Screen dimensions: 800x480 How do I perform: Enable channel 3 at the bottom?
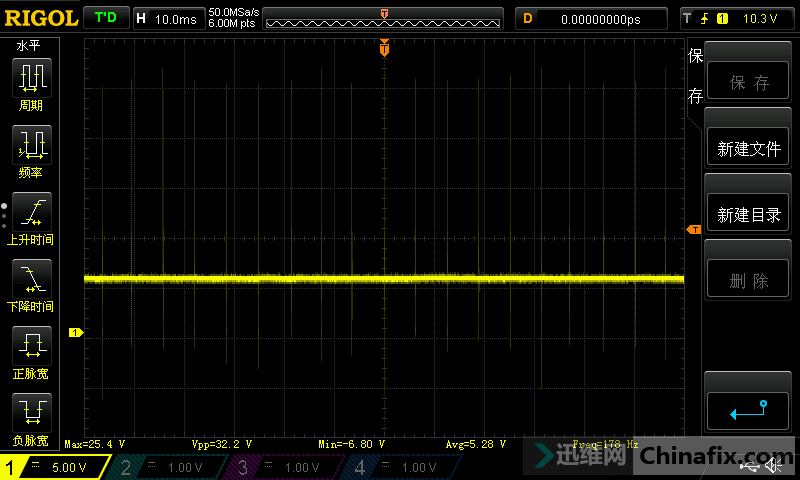pos(284,467)
